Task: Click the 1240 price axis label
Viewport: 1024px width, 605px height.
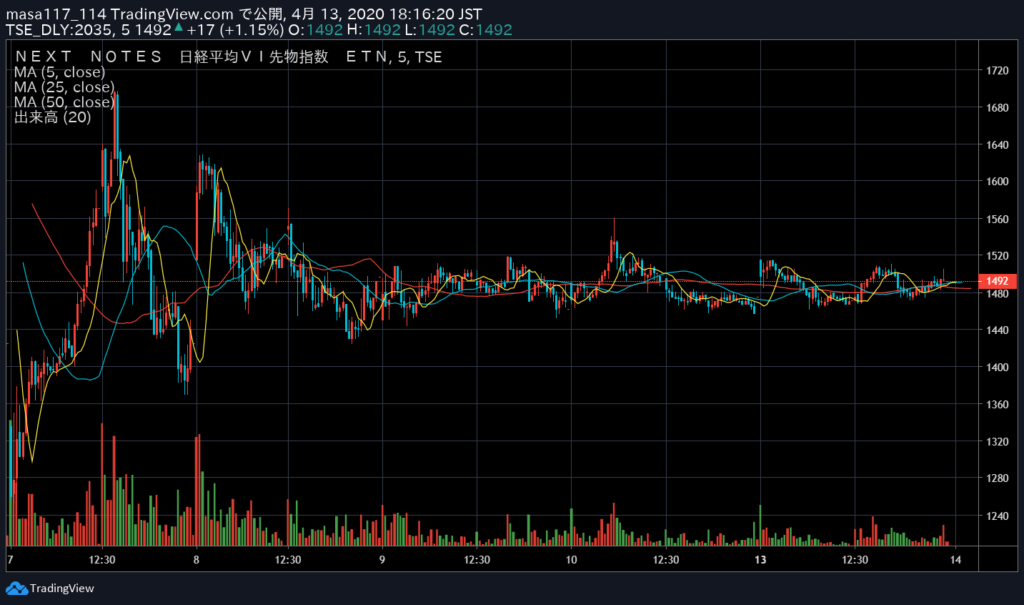Action: pos(997,515)
